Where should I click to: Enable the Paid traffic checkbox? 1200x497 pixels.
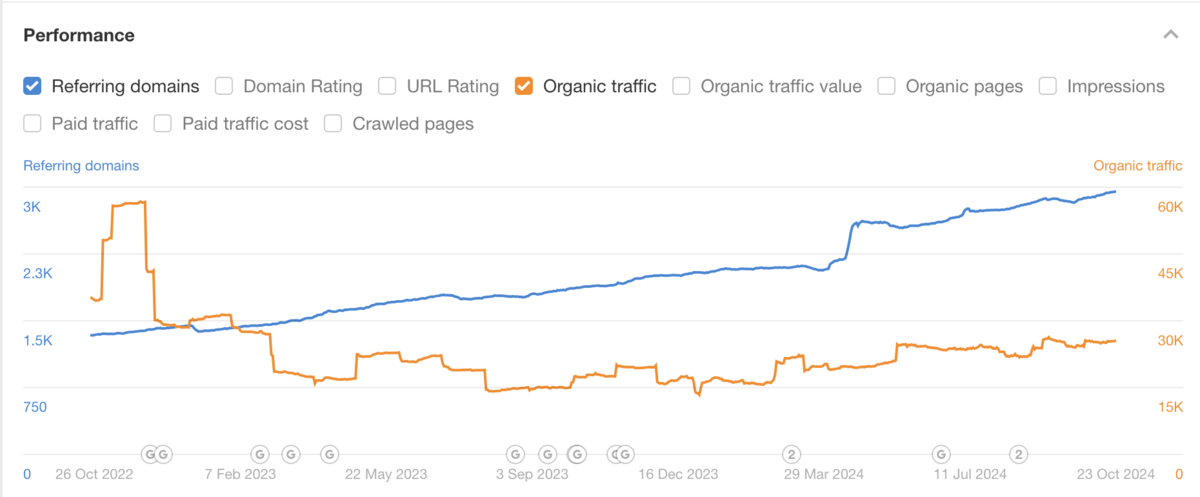(32, 124)
